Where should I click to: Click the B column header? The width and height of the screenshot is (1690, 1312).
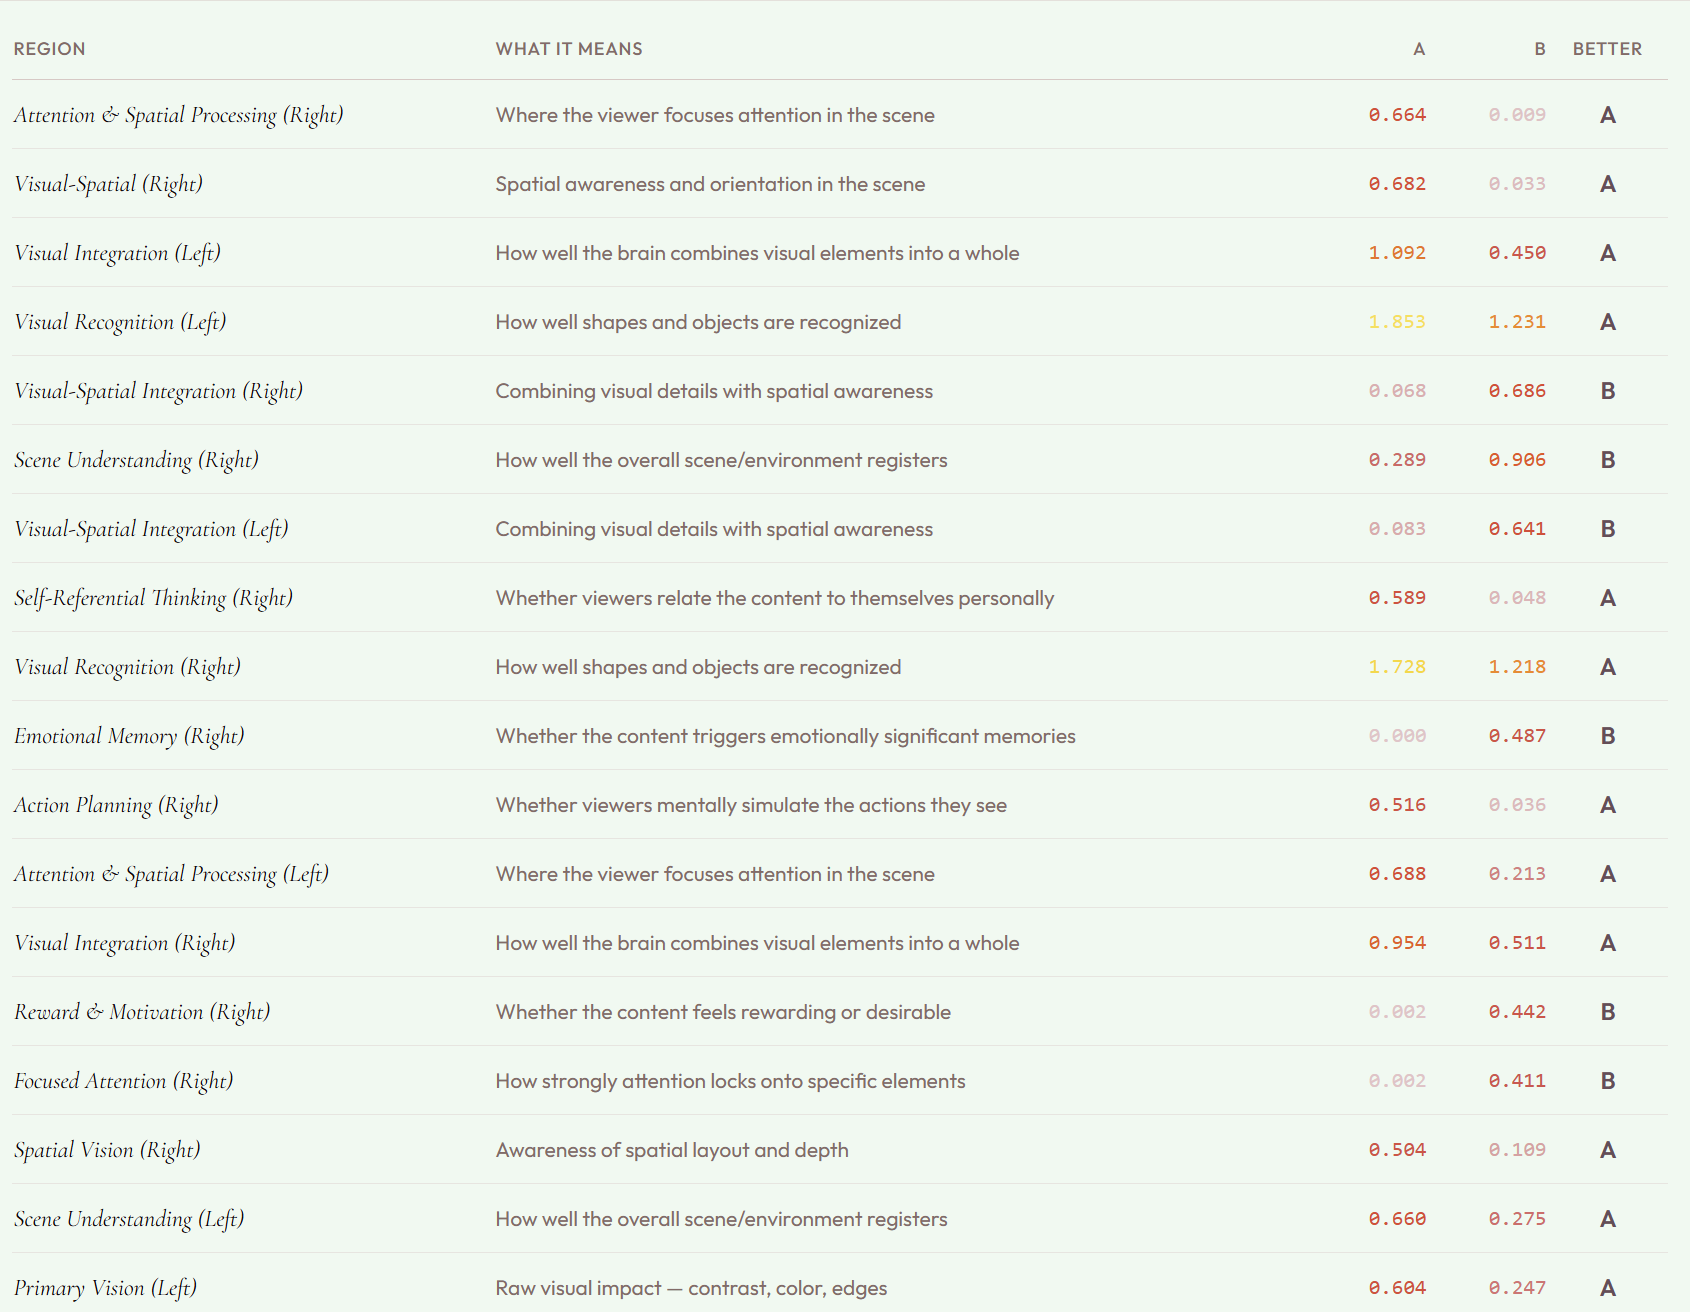tap(1540, 49)
